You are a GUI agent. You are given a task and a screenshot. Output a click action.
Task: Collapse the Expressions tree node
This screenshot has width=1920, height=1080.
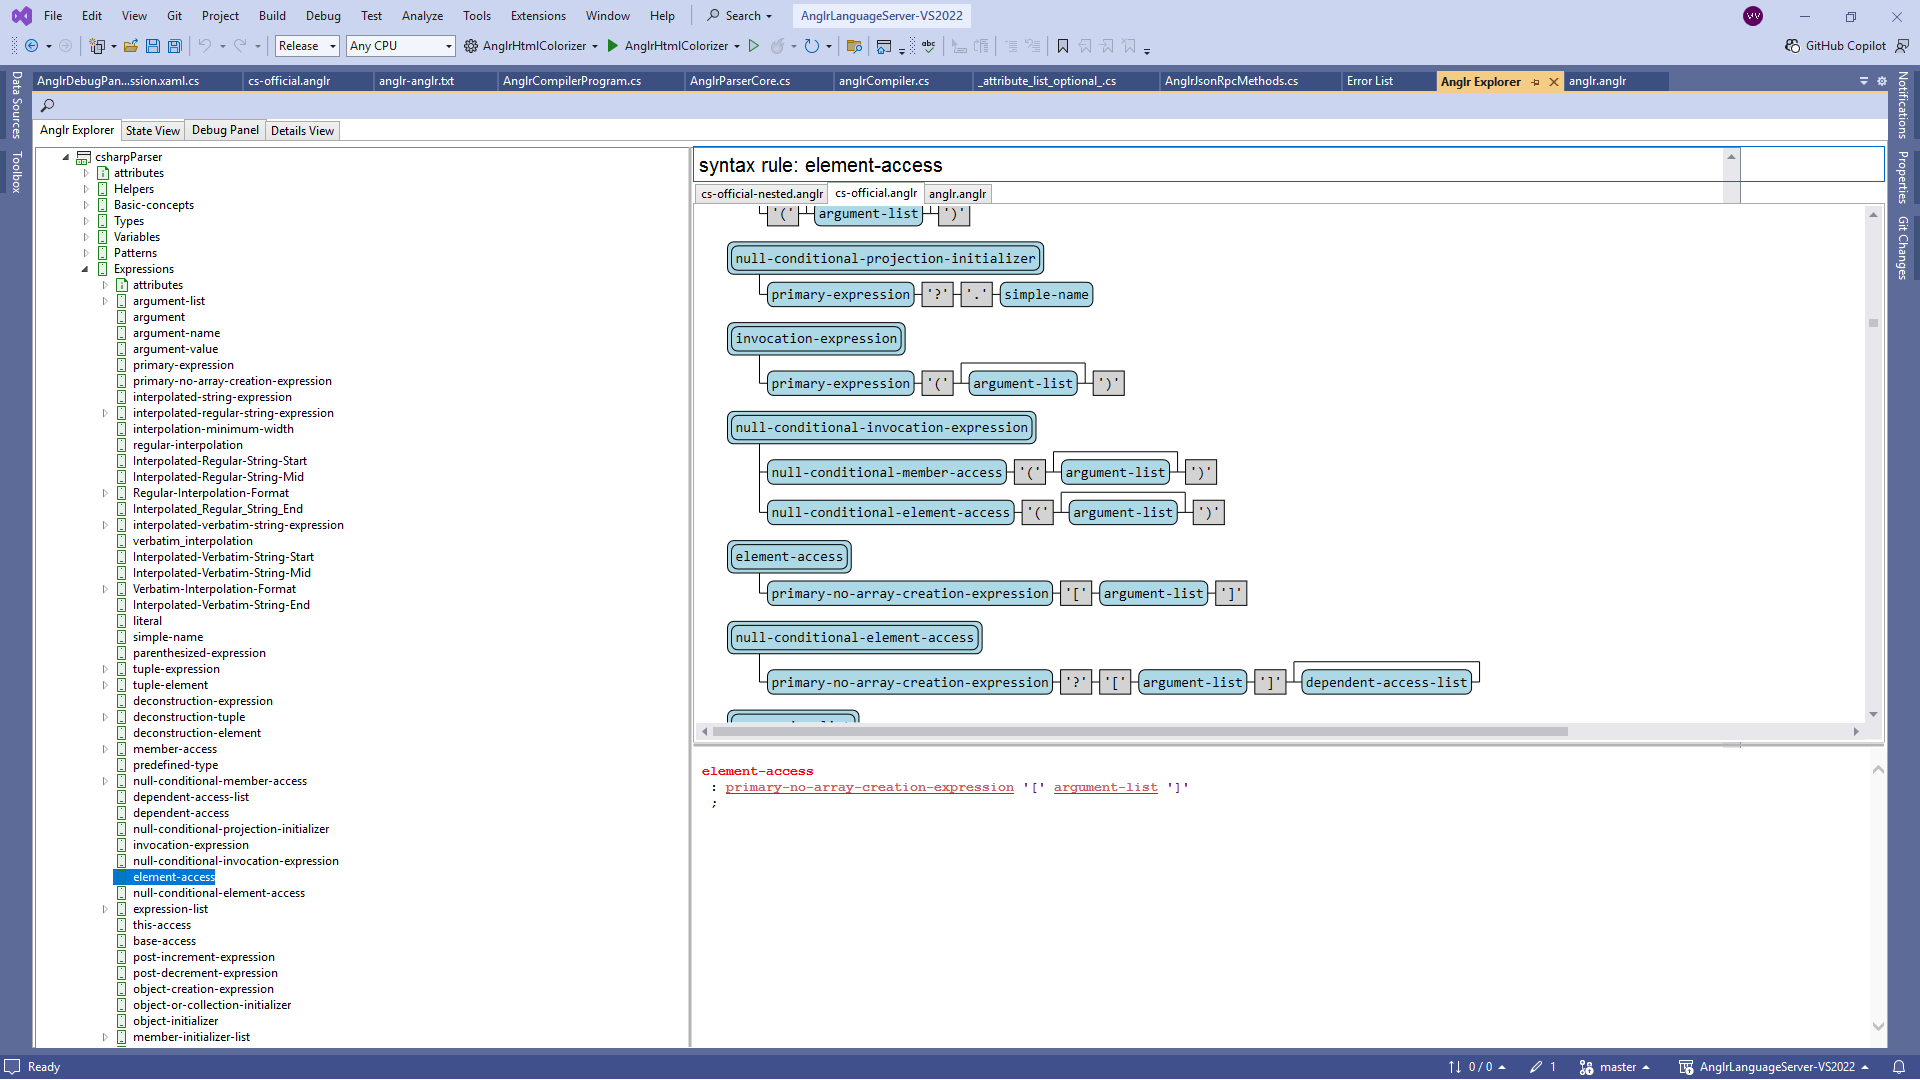[85, 269]
